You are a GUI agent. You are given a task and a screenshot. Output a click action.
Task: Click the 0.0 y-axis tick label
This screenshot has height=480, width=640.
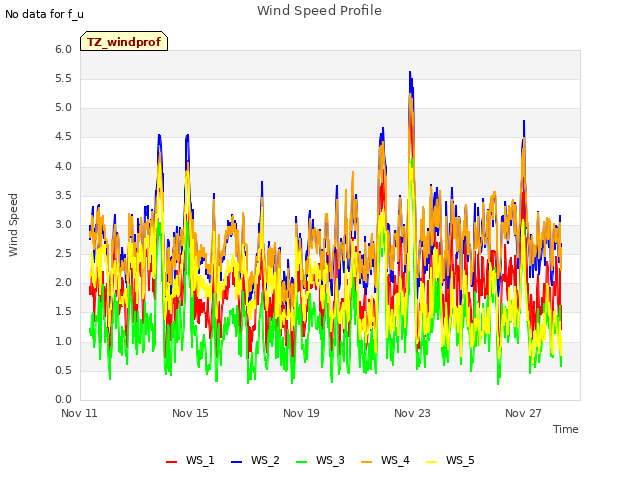click(x=64, y=400)
